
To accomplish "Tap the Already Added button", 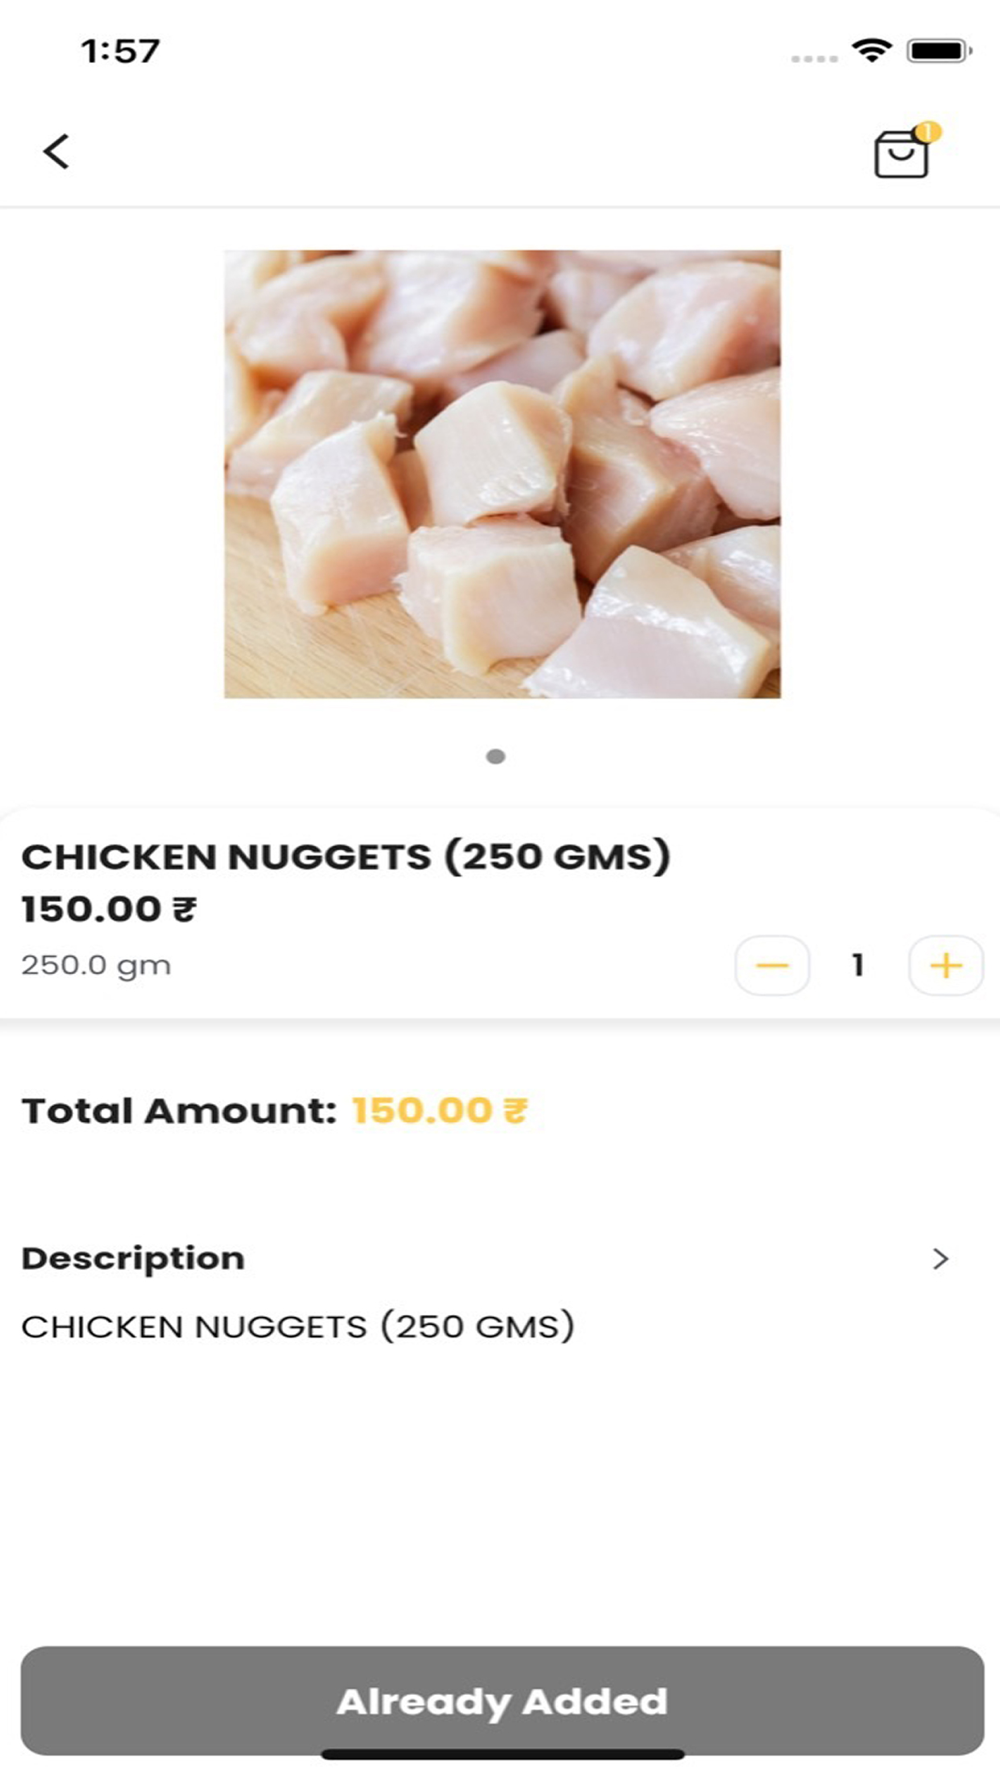I will tap(502, 1700).
